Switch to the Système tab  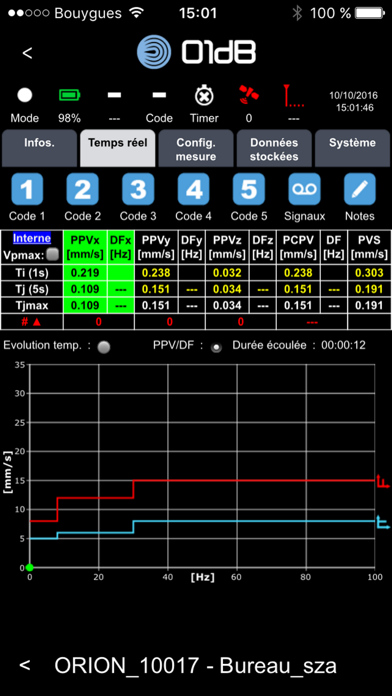(x=352, y=148)
